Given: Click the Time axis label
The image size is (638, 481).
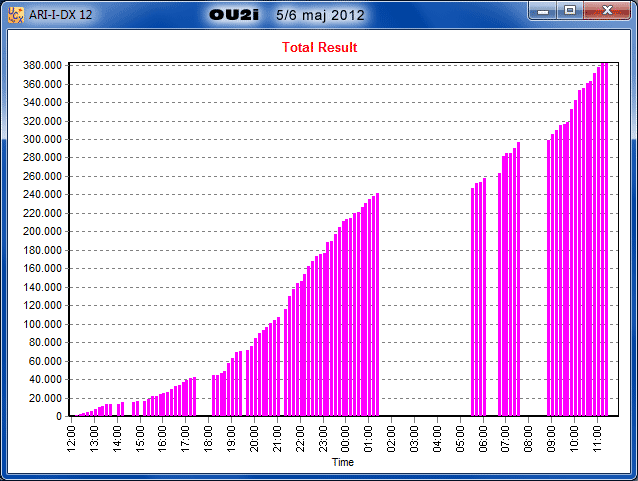Looking at the screenshot, I should pos(342,463).
